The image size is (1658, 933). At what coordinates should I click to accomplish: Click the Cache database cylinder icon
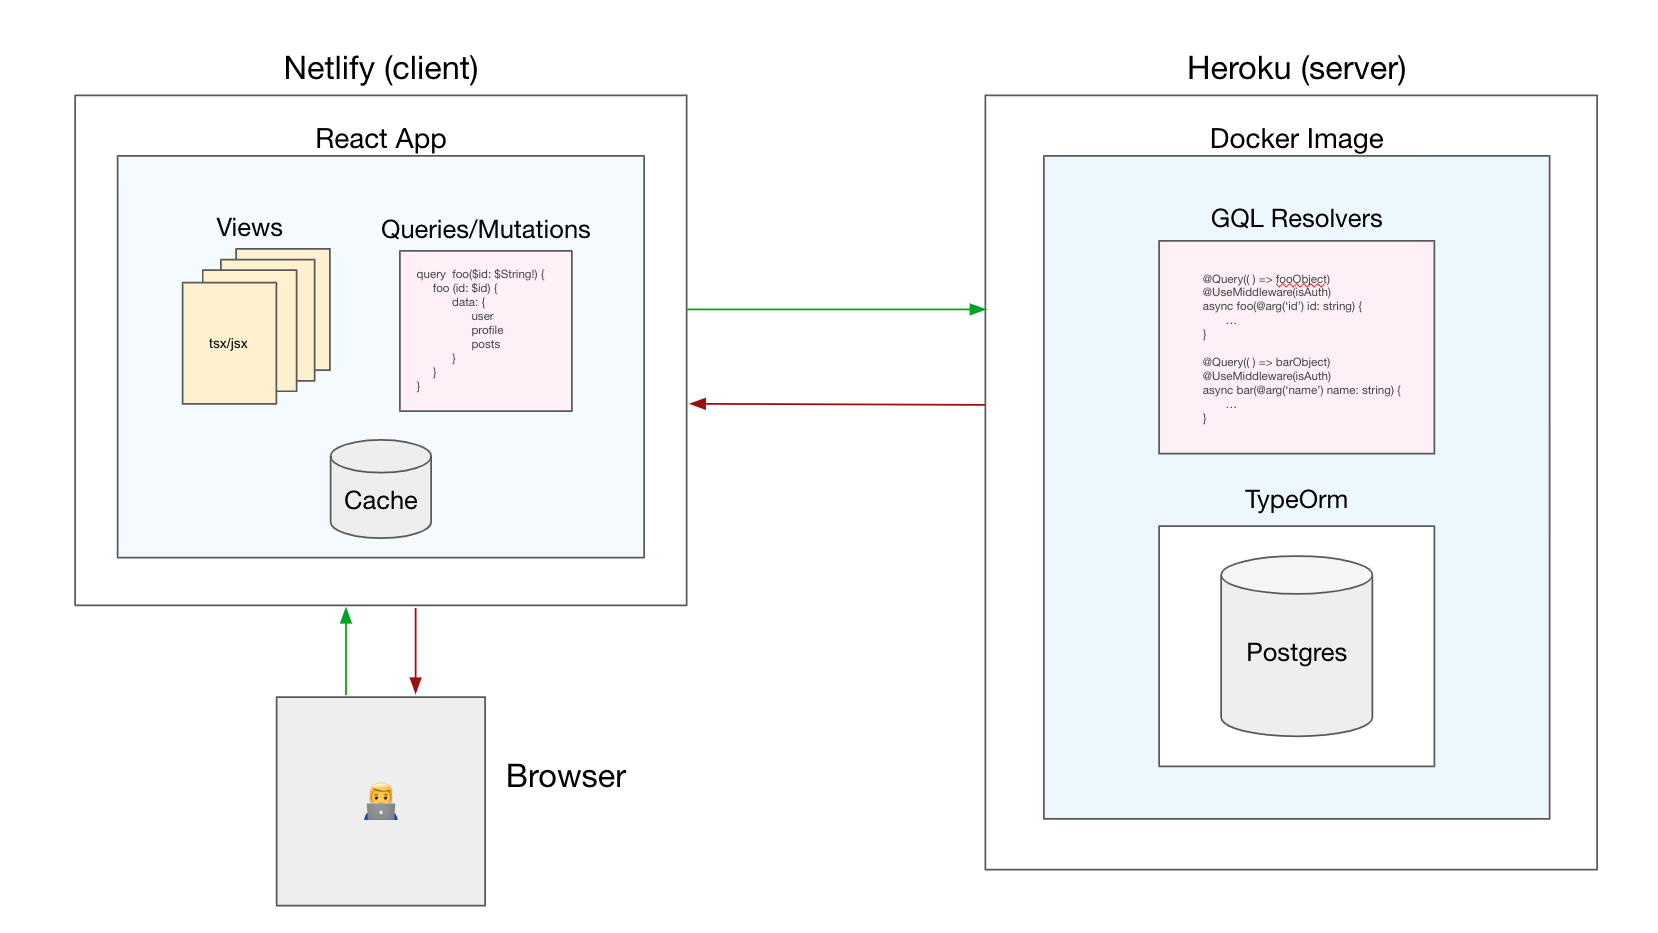tap(379, 489)
